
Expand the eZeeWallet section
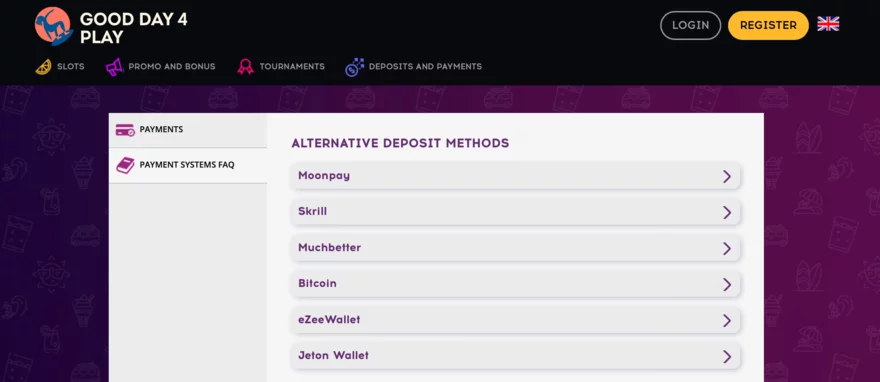click(516, 320)
